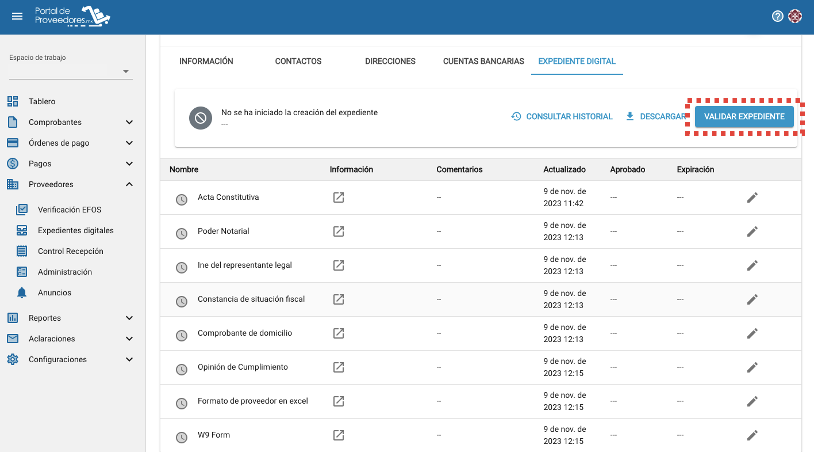
Task: Expand the Reportes menu chevron
Action: point(129,318)
